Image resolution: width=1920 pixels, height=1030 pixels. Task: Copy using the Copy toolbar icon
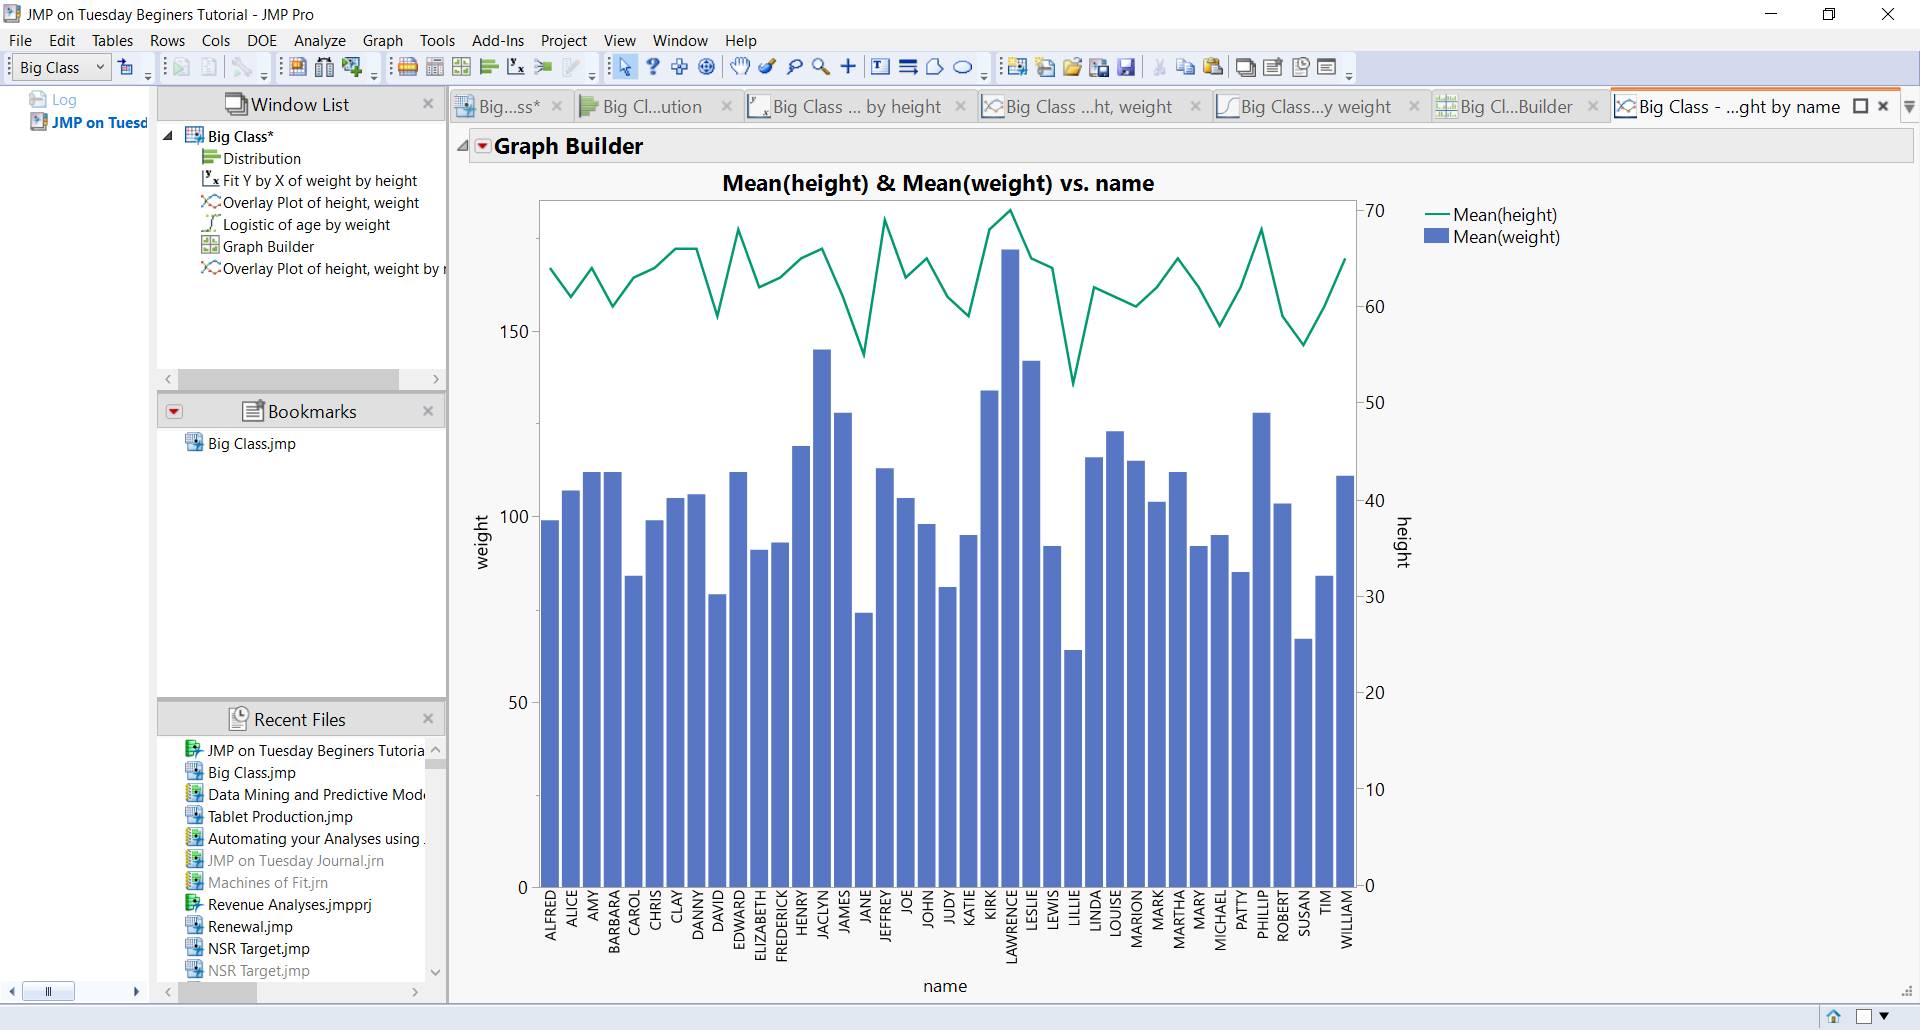tap(1186, 67)
